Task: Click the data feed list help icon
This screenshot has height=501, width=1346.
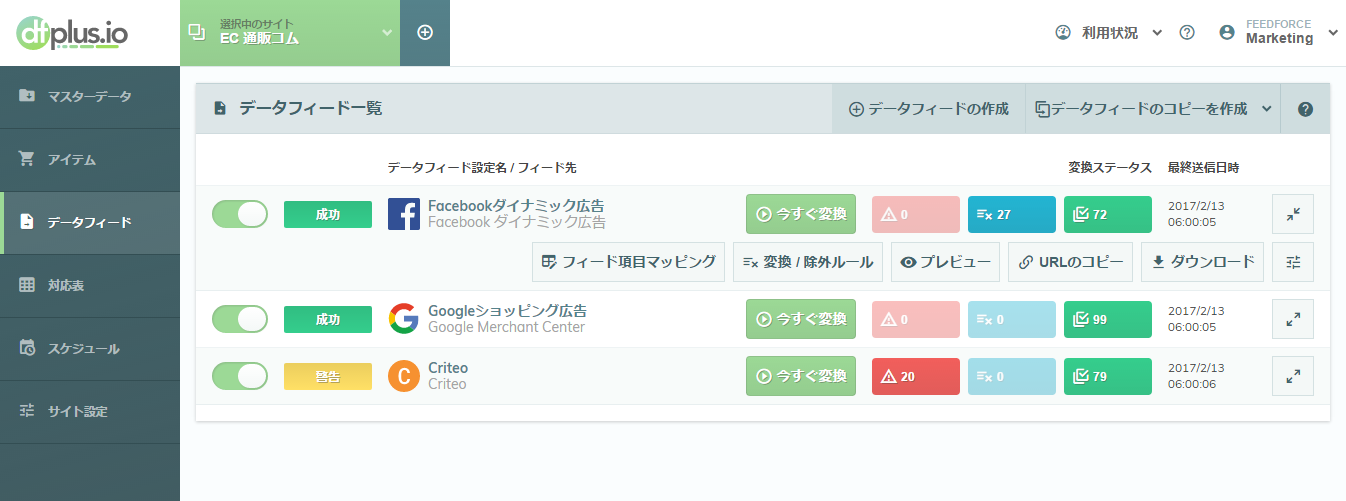Action: (x=1305, y=109)
